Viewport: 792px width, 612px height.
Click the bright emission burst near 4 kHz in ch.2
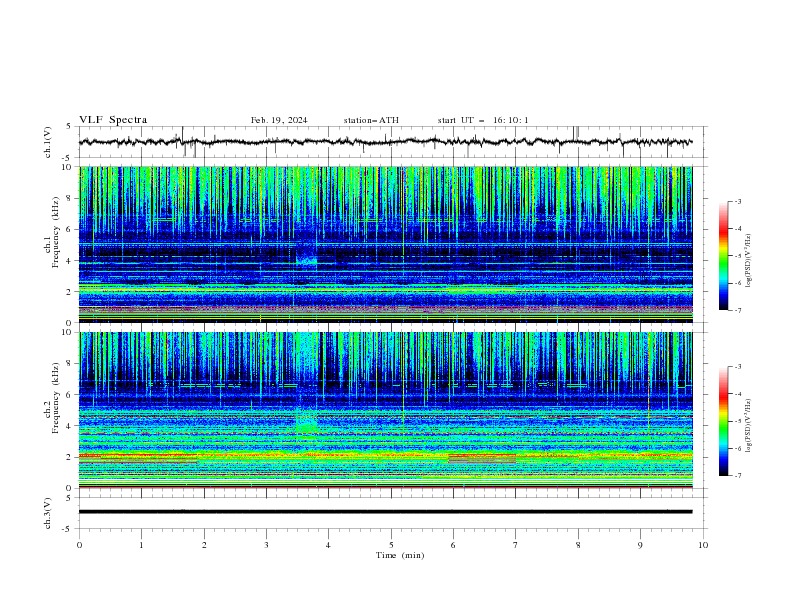tap(307, 423)
